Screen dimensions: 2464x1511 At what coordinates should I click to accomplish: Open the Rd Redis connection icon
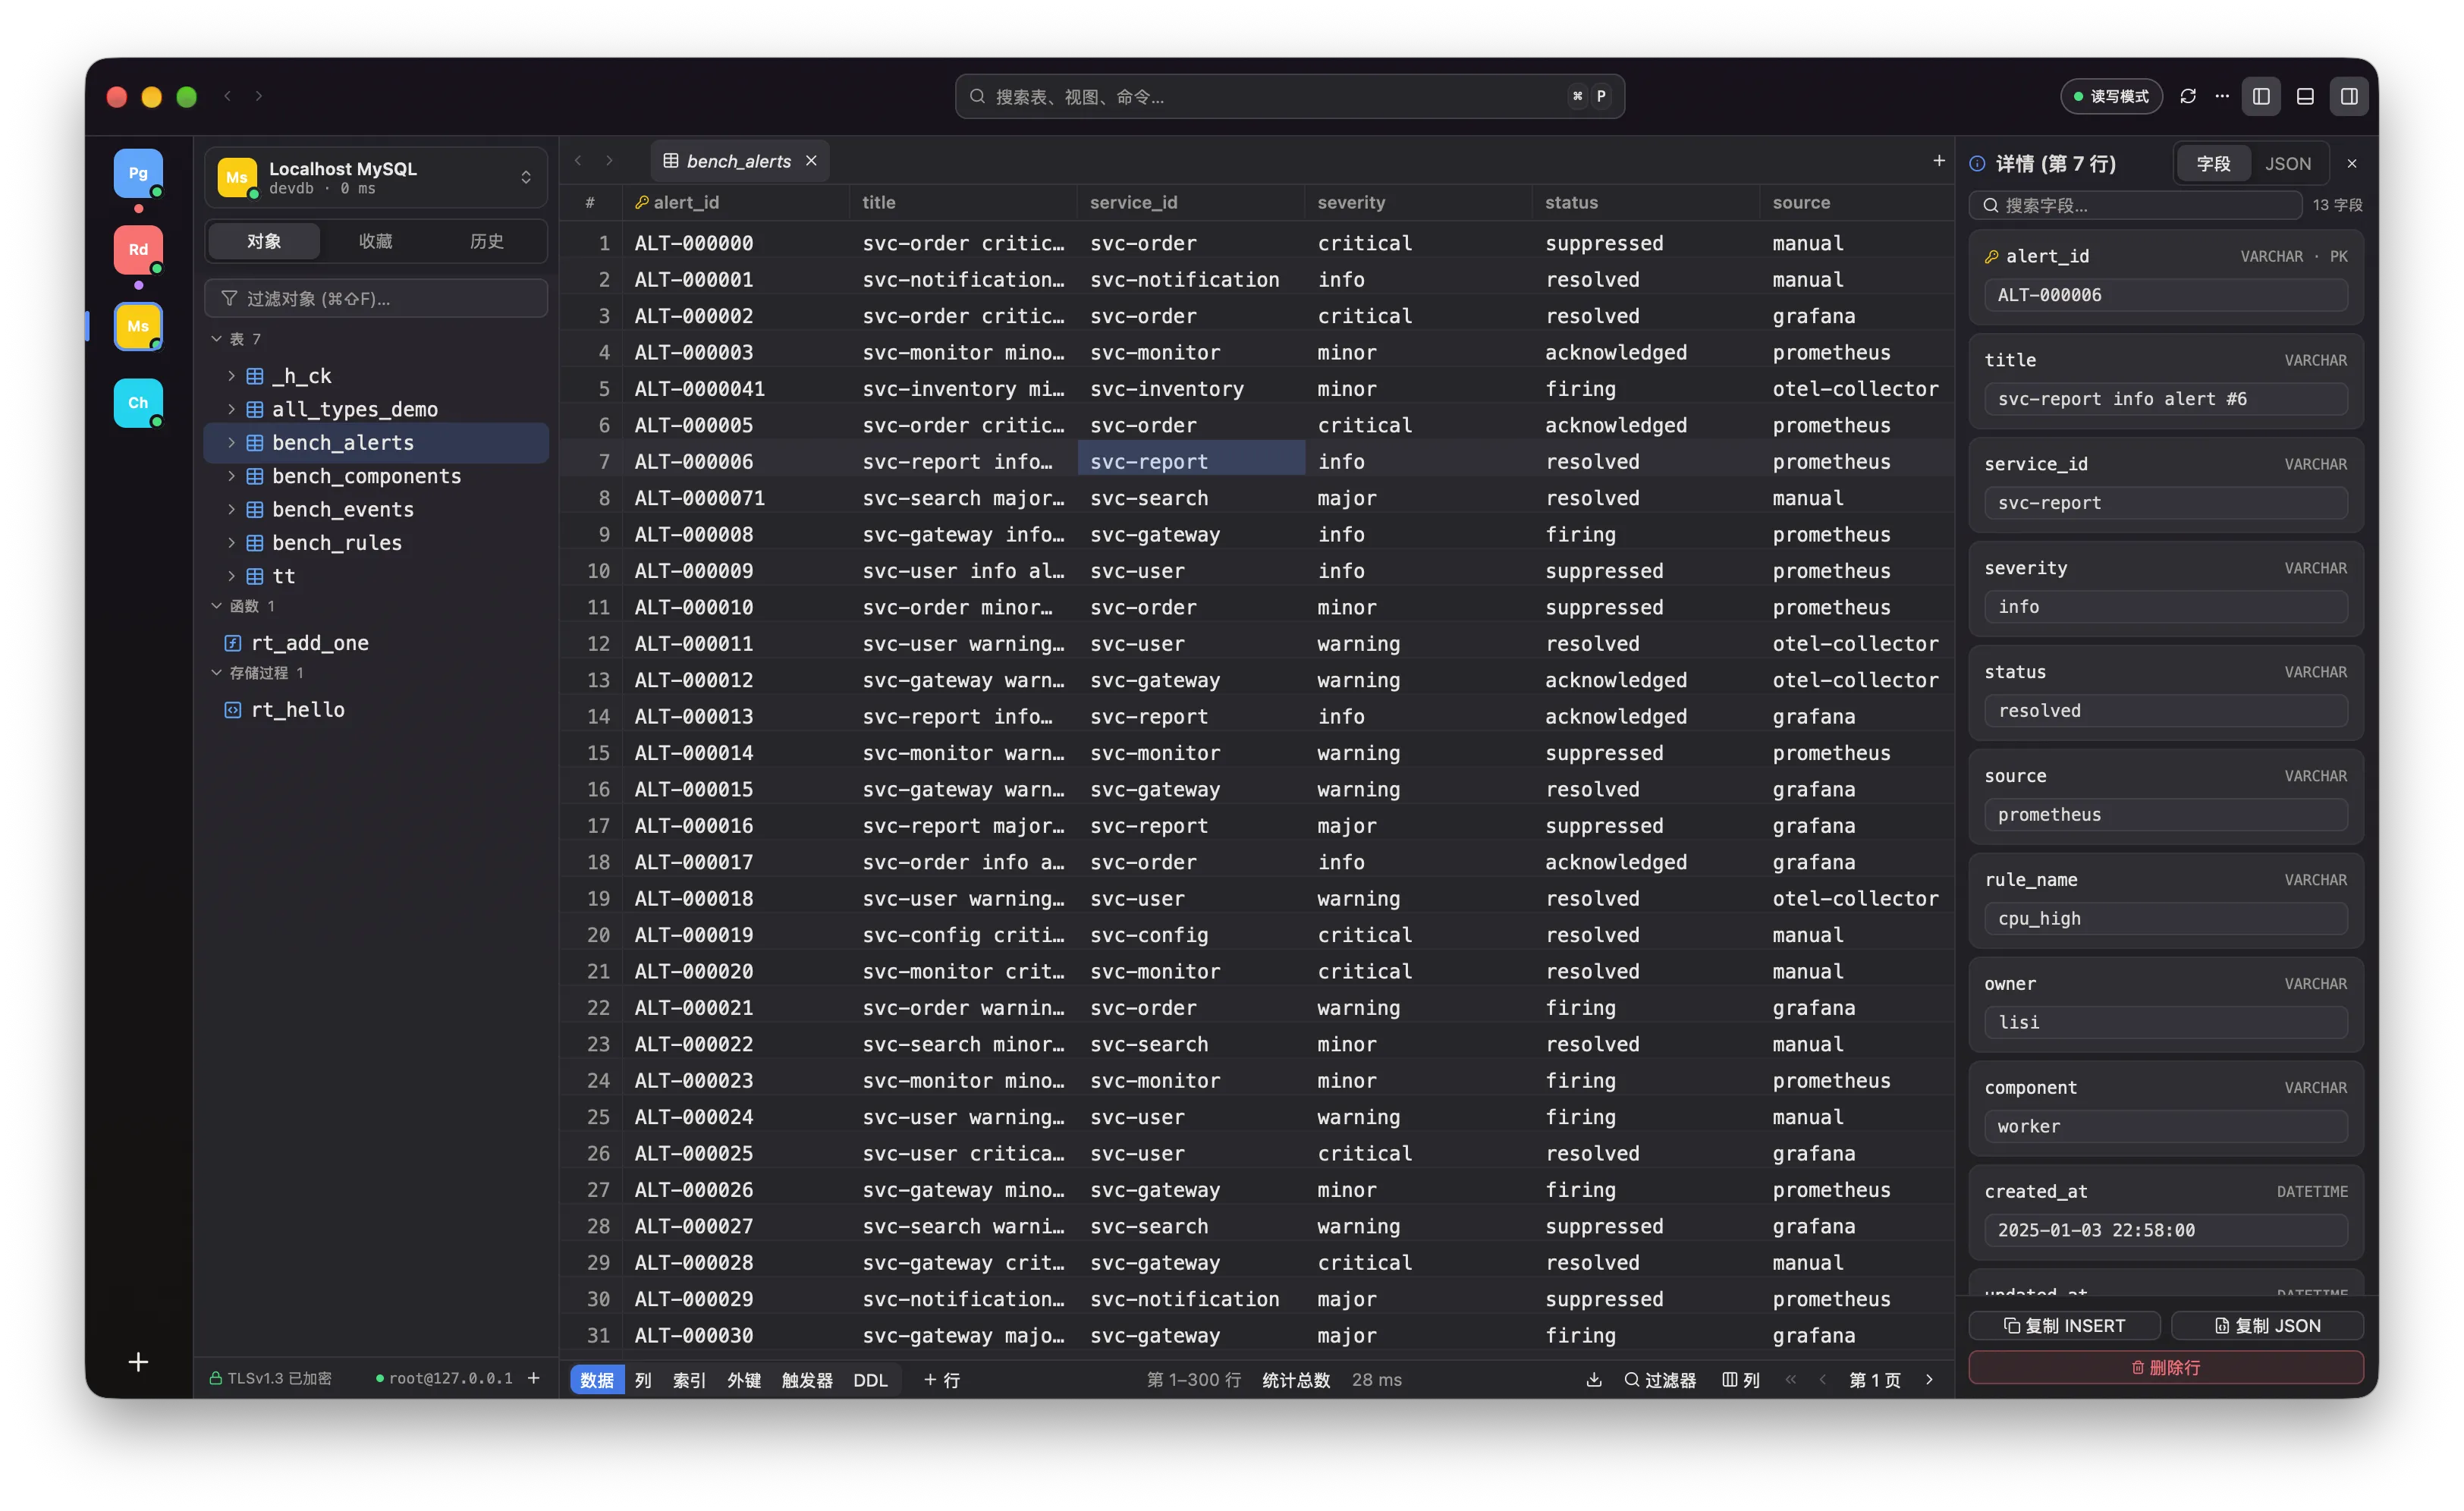point(138,249)
